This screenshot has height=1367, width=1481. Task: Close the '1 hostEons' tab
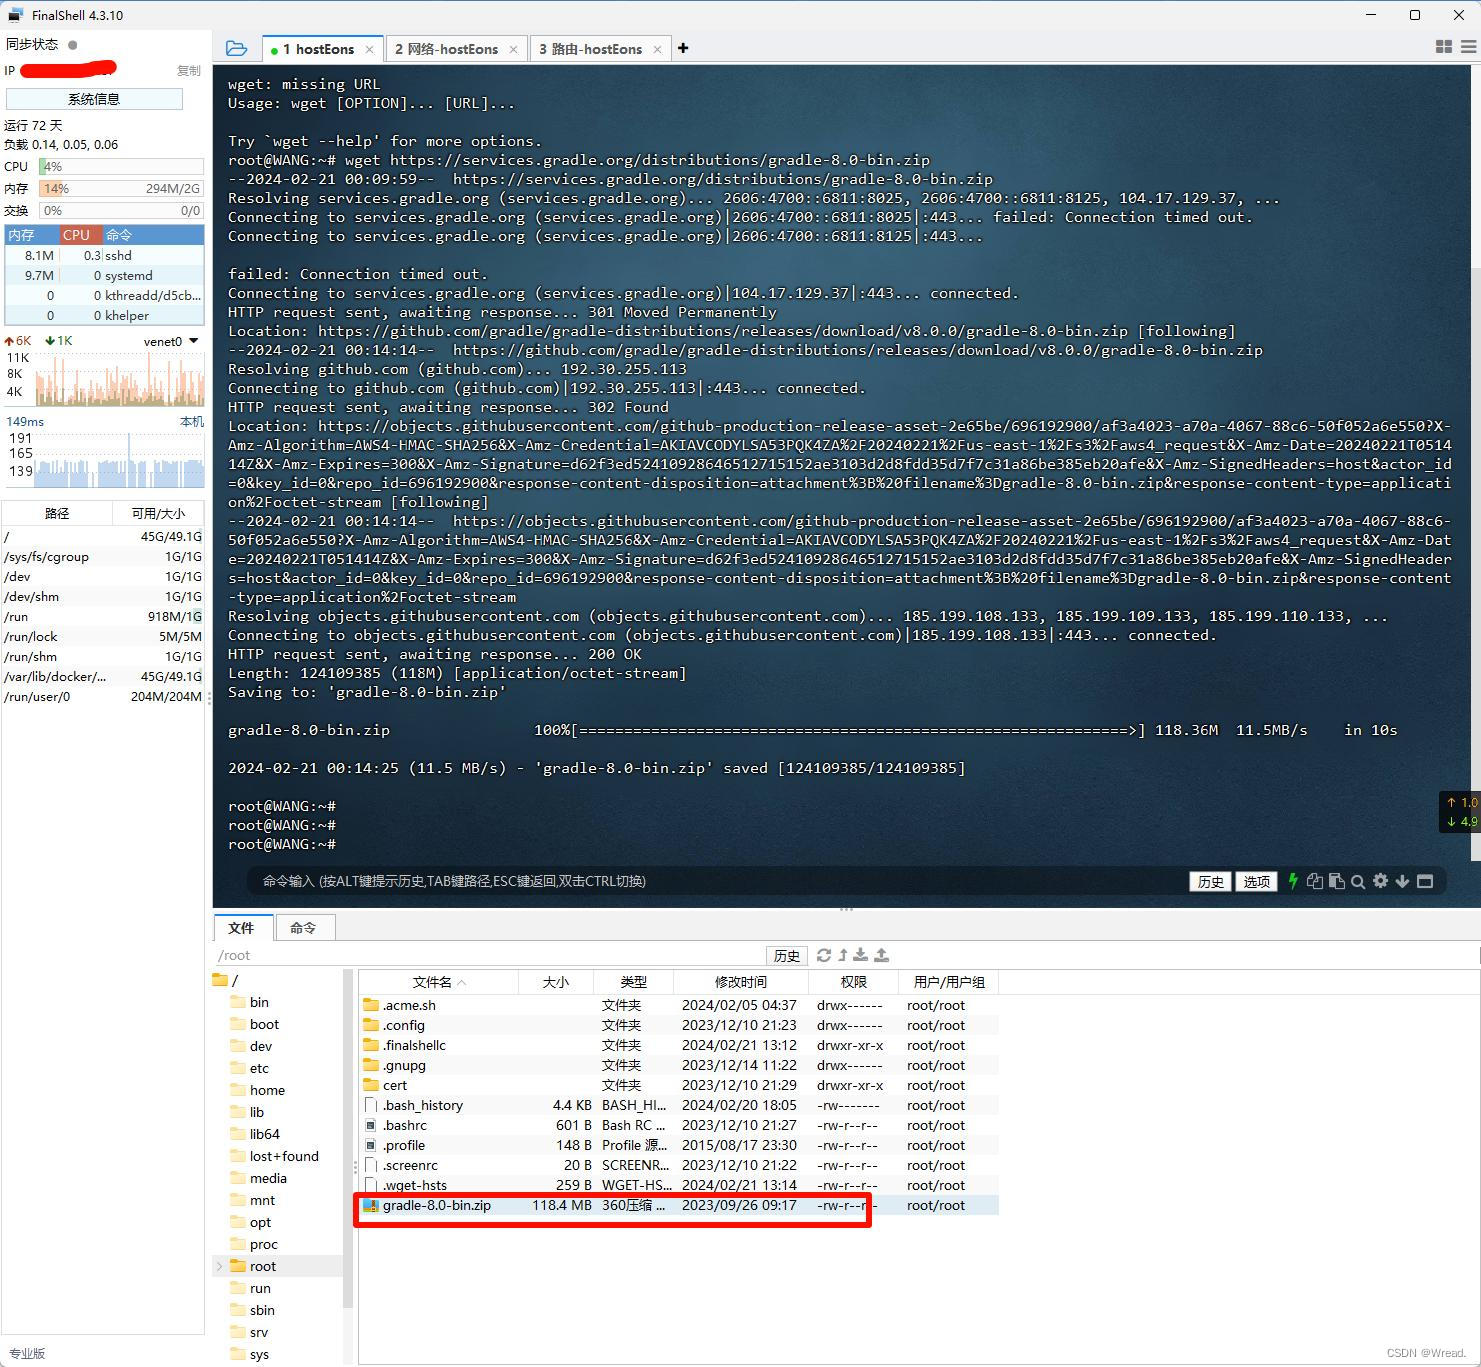point(369,49)
